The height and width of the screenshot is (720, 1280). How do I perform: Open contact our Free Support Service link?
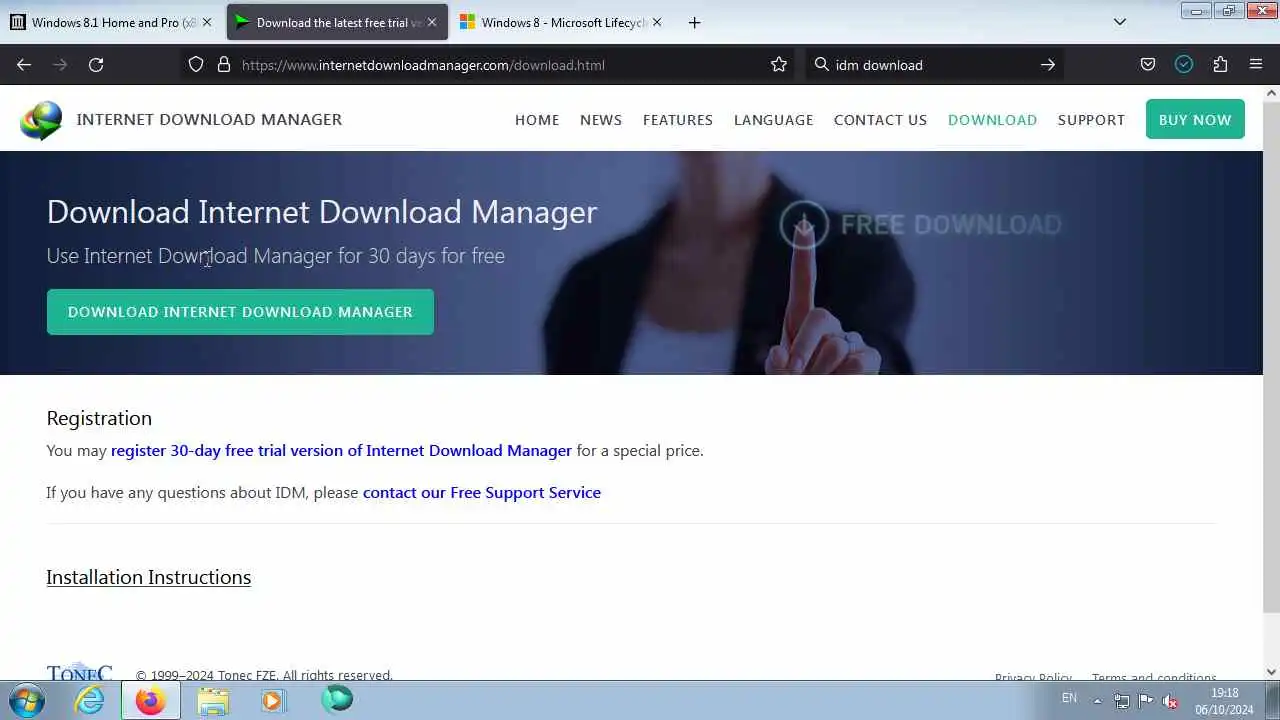[x=482, y=493]
